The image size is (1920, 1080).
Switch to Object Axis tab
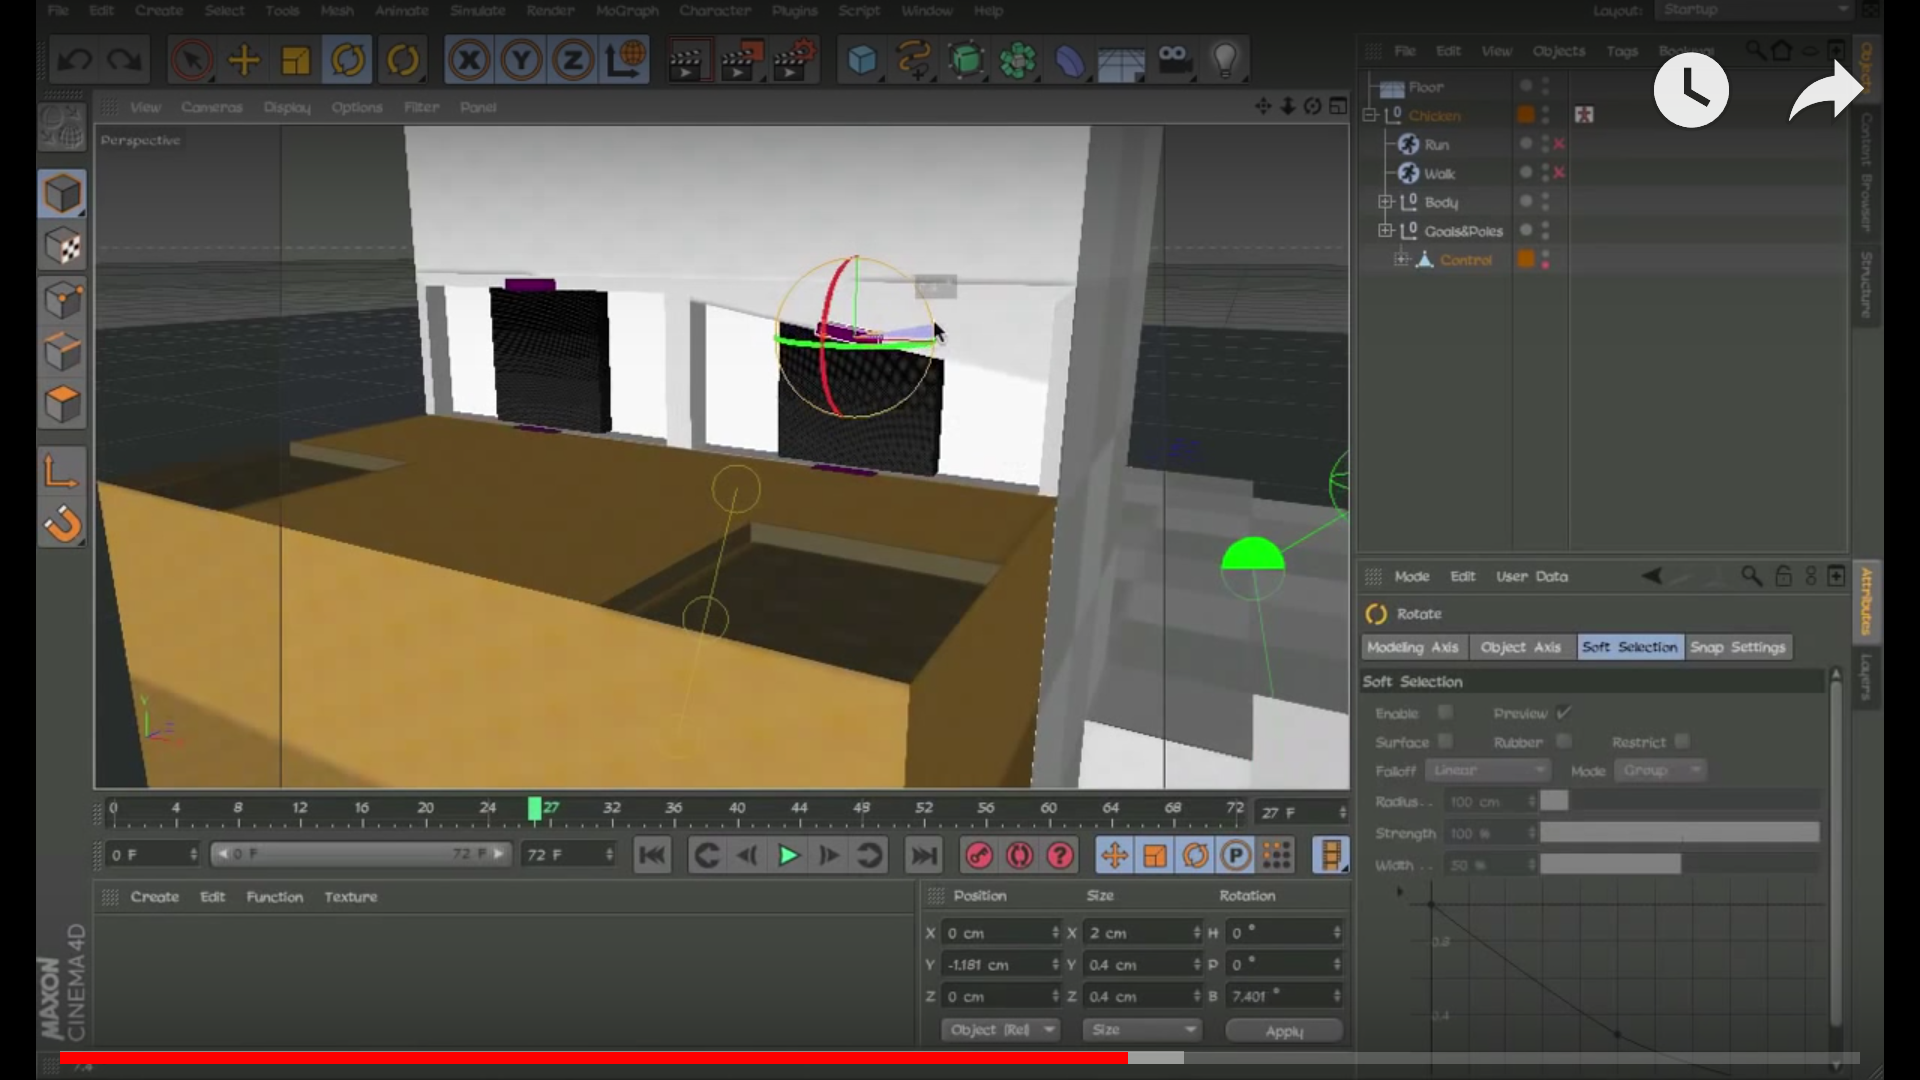coord(1520,648)
